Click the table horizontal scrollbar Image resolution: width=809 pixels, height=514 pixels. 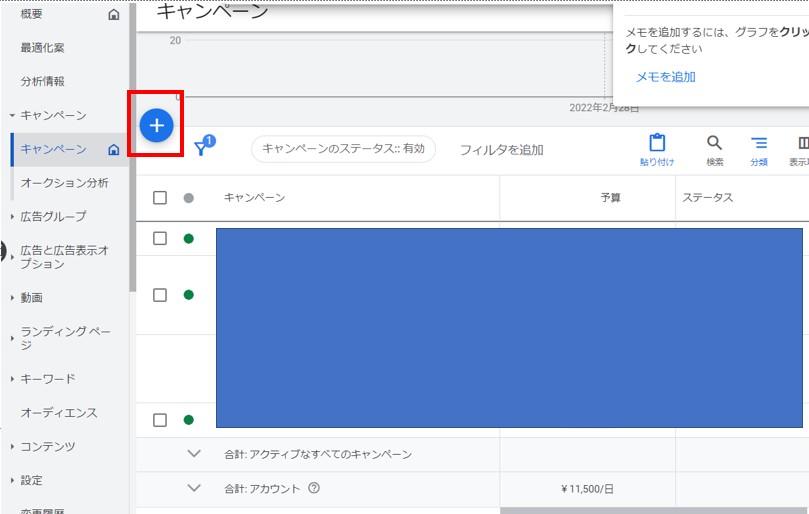(x=654, y=511)
